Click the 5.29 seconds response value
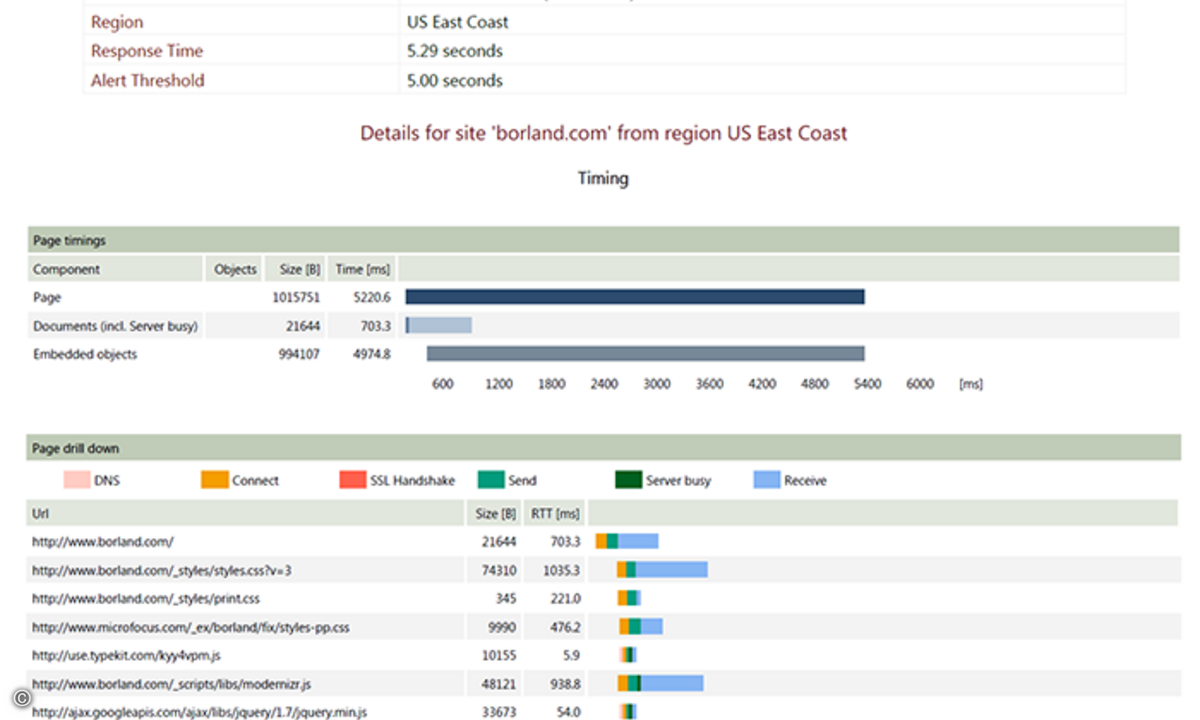The height and width of the screenshot is (720, 1200). (455, 51)
